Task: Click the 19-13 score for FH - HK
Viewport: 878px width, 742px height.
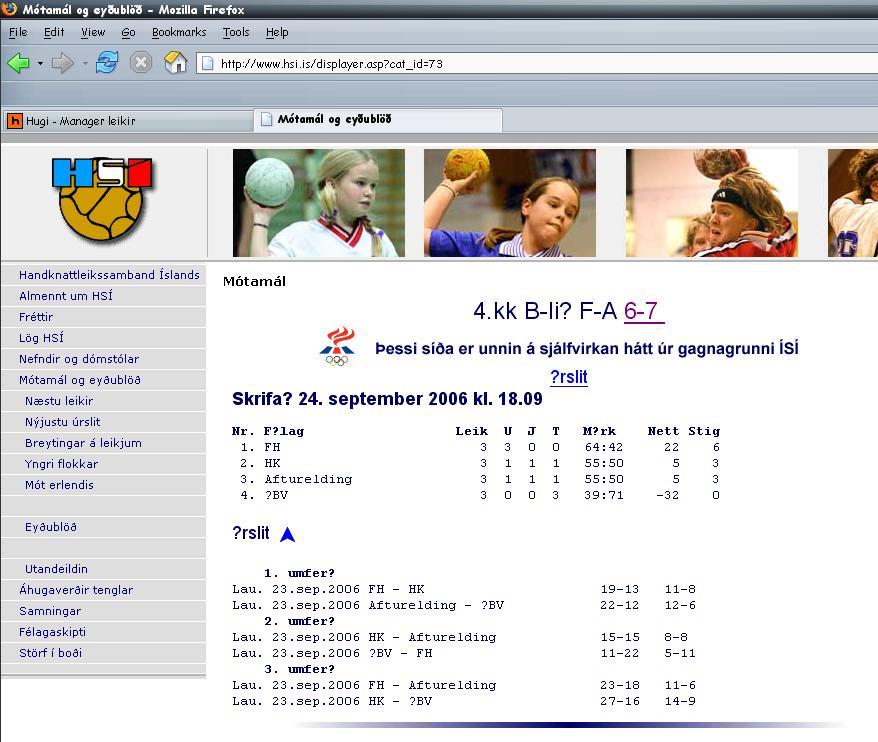Action: [619, 589]
